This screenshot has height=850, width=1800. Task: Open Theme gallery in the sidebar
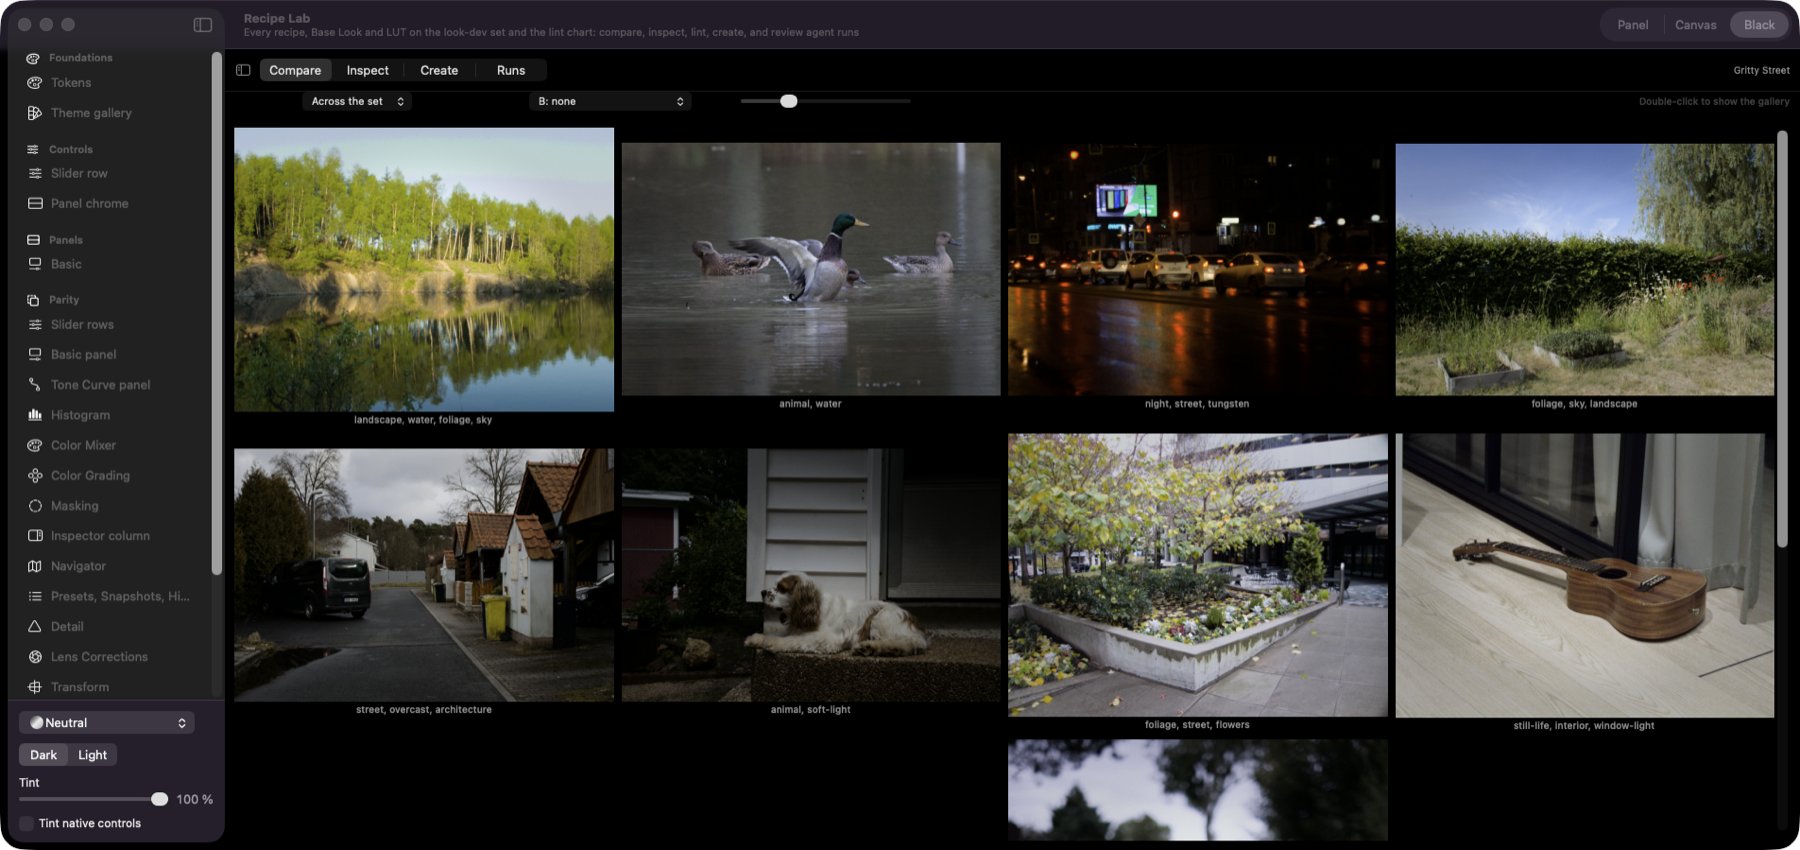coord(91,113)
